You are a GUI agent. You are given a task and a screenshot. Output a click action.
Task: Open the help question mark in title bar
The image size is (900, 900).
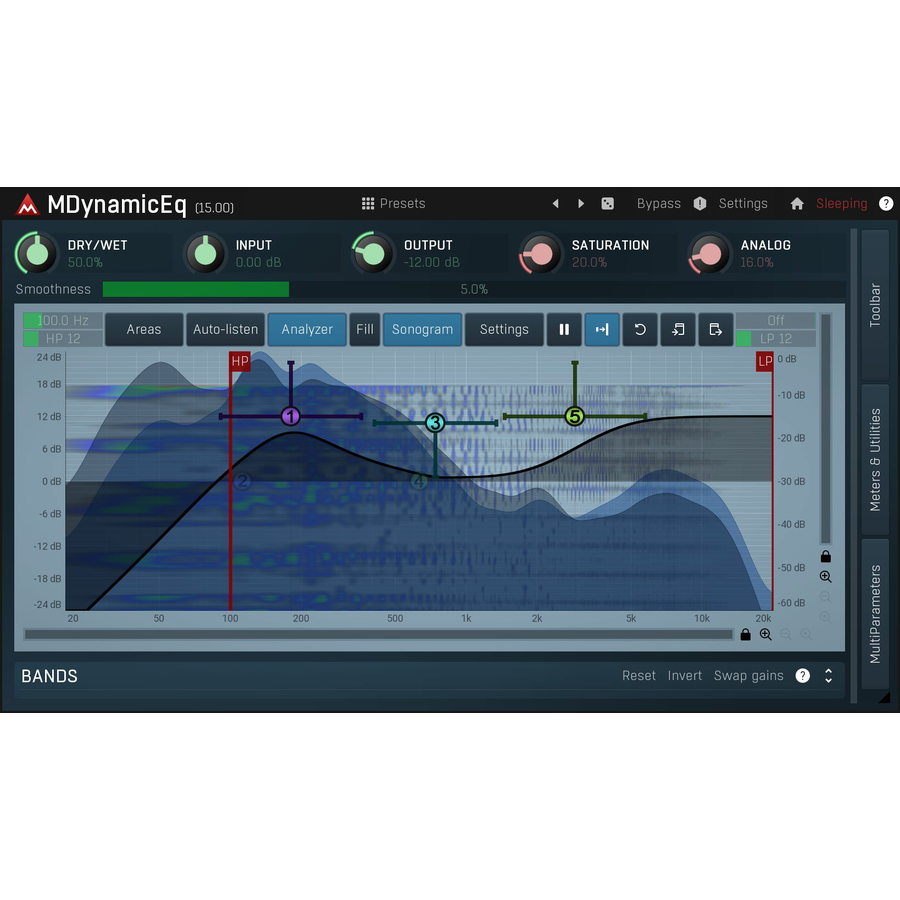pos(886,203)
